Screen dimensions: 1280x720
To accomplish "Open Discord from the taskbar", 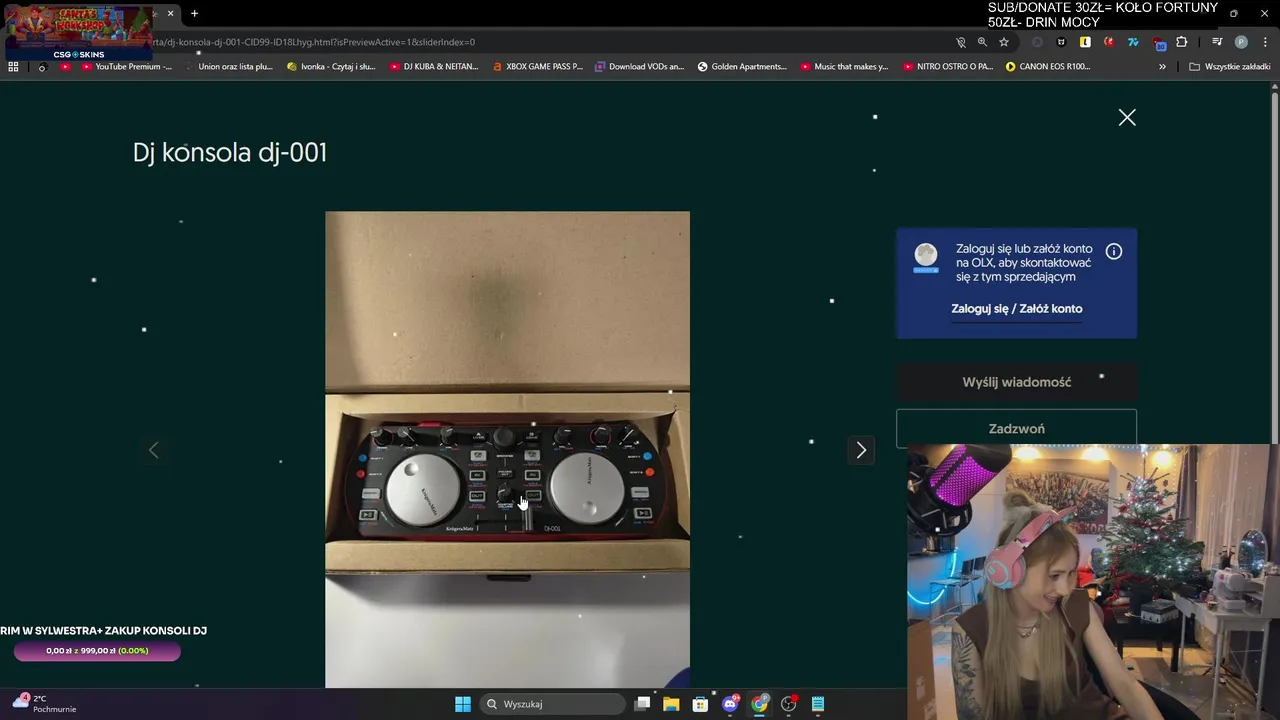I will pos(730,704).
